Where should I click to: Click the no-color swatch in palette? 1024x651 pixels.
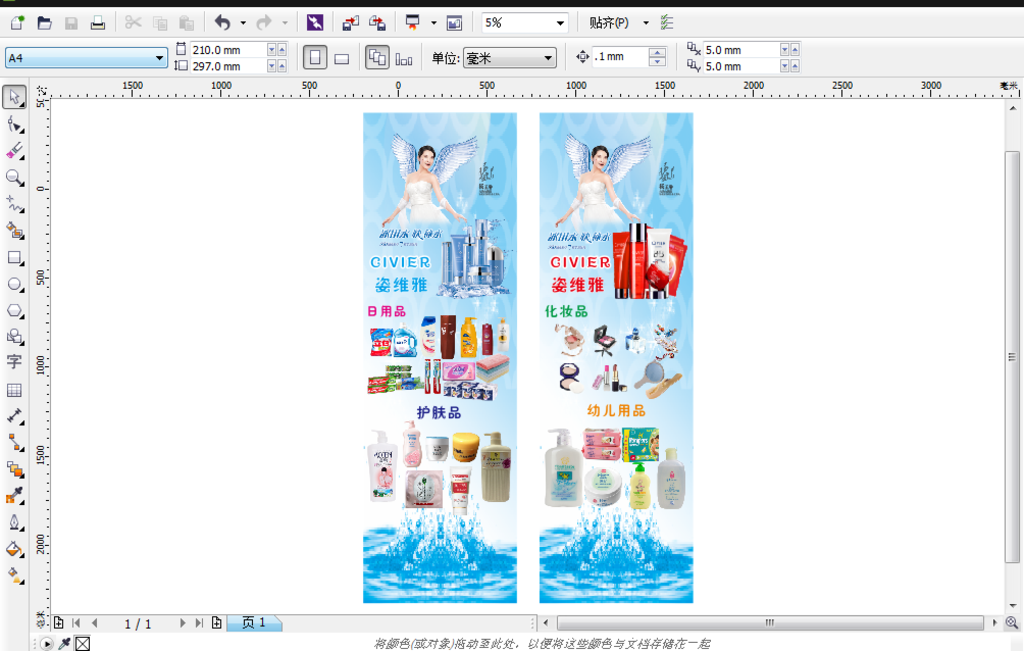pyautogui.click(x=82, y=643)
